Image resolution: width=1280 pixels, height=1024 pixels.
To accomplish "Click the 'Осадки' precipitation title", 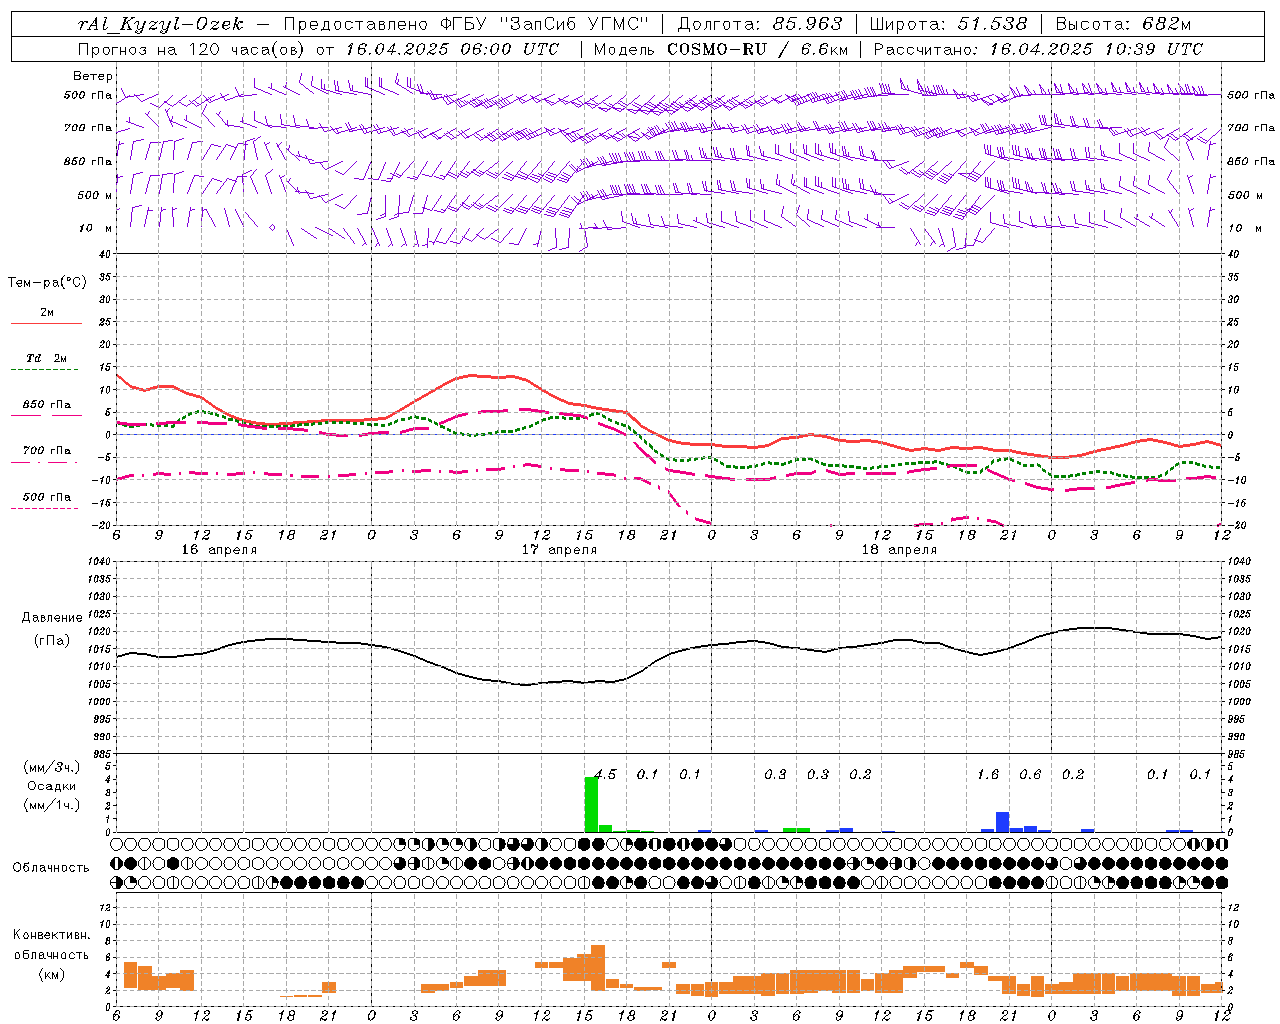I will (x=52, y=786).
